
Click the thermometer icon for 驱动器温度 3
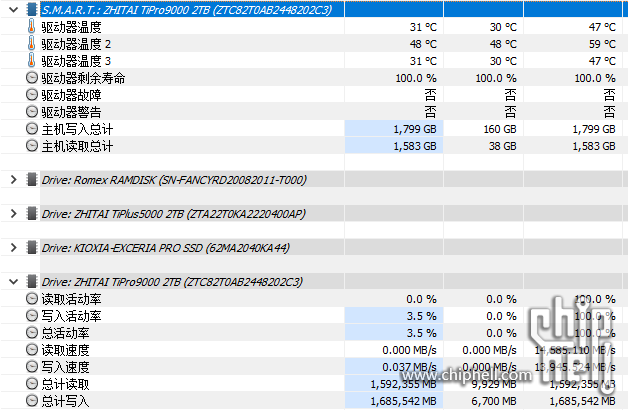31,60
